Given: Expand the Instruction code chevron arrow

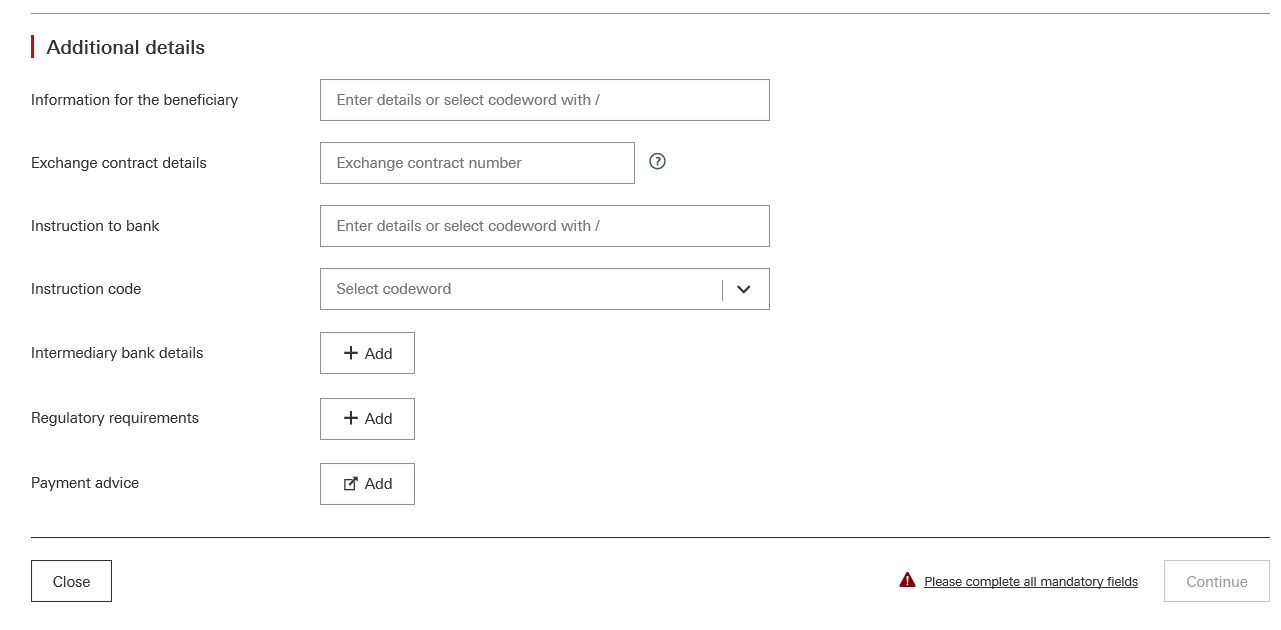Looking at the screenshot, I should coord(743,289).
